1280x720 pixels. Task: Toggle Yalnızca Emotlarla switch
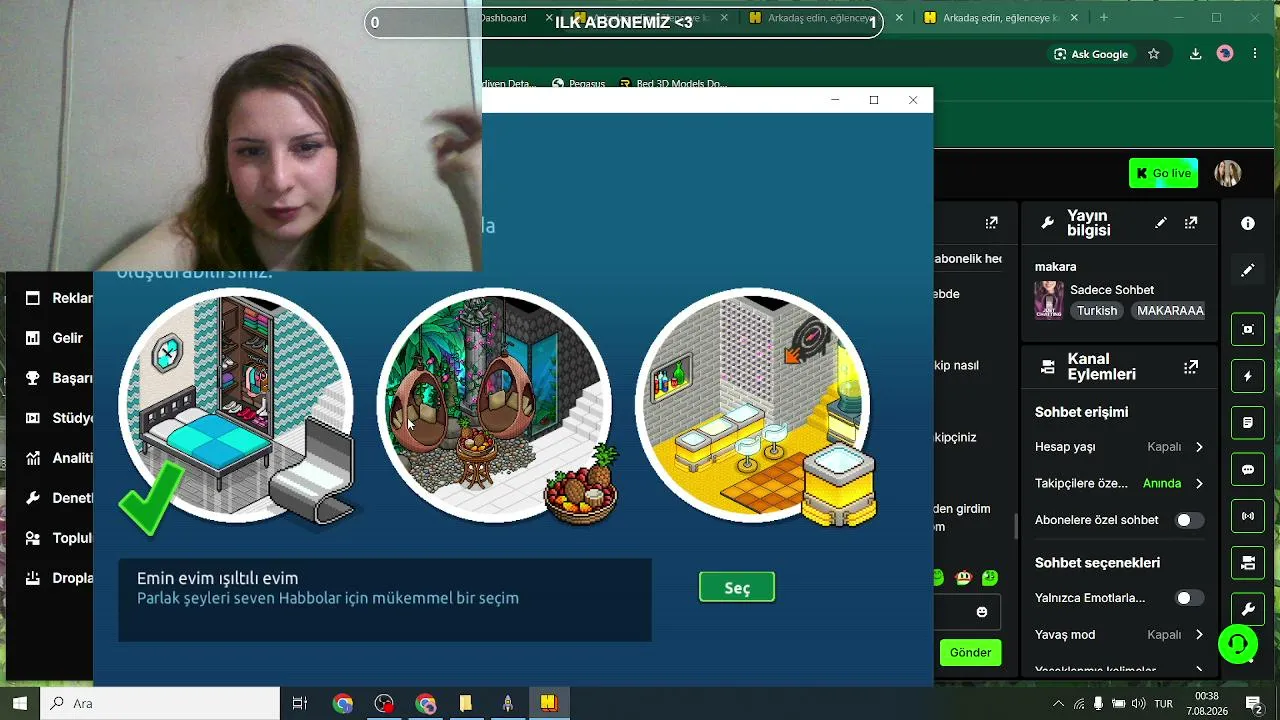pyautogui.click(x=1189, y=598)
